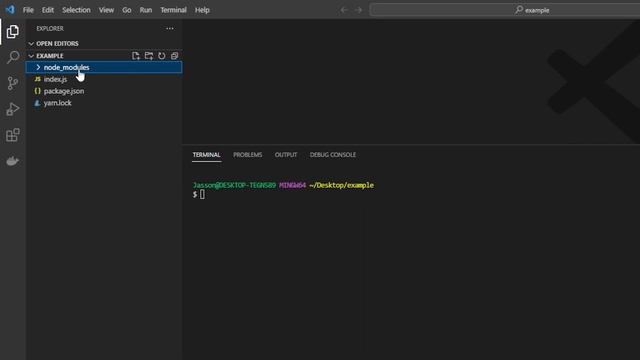Switch to the Problems panel tab
Image resolution: width=640 pixels, height=360 pixels.
click(248, 155)
